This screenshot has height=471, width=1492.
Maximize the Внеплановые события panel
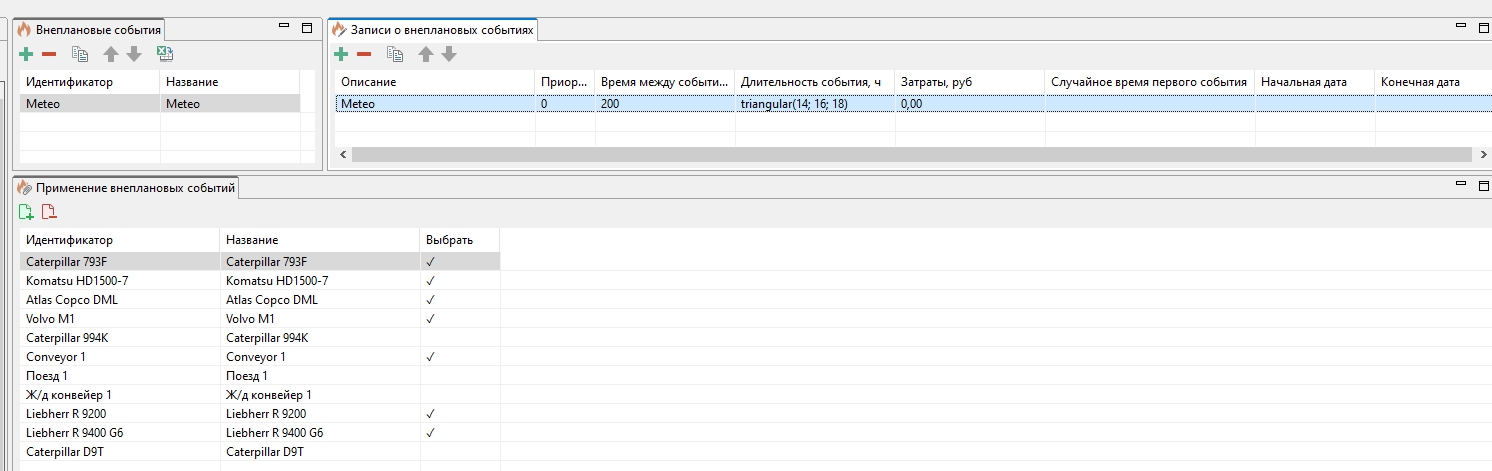pyautogui.click(x=307, y=29)
